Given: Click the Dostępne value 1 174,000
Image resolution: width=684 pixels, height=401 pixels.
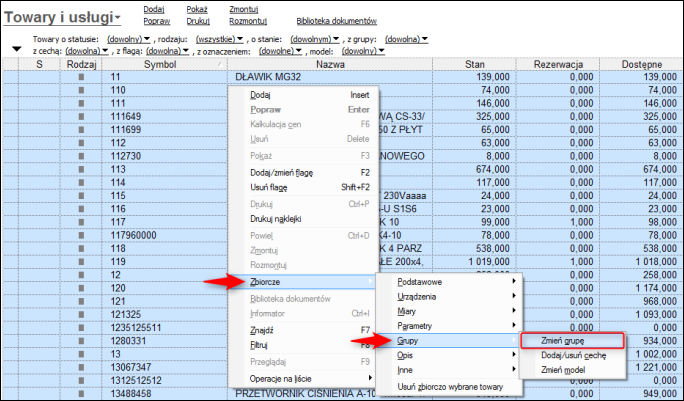Looking at the screenshot, I should coord(656,288).
